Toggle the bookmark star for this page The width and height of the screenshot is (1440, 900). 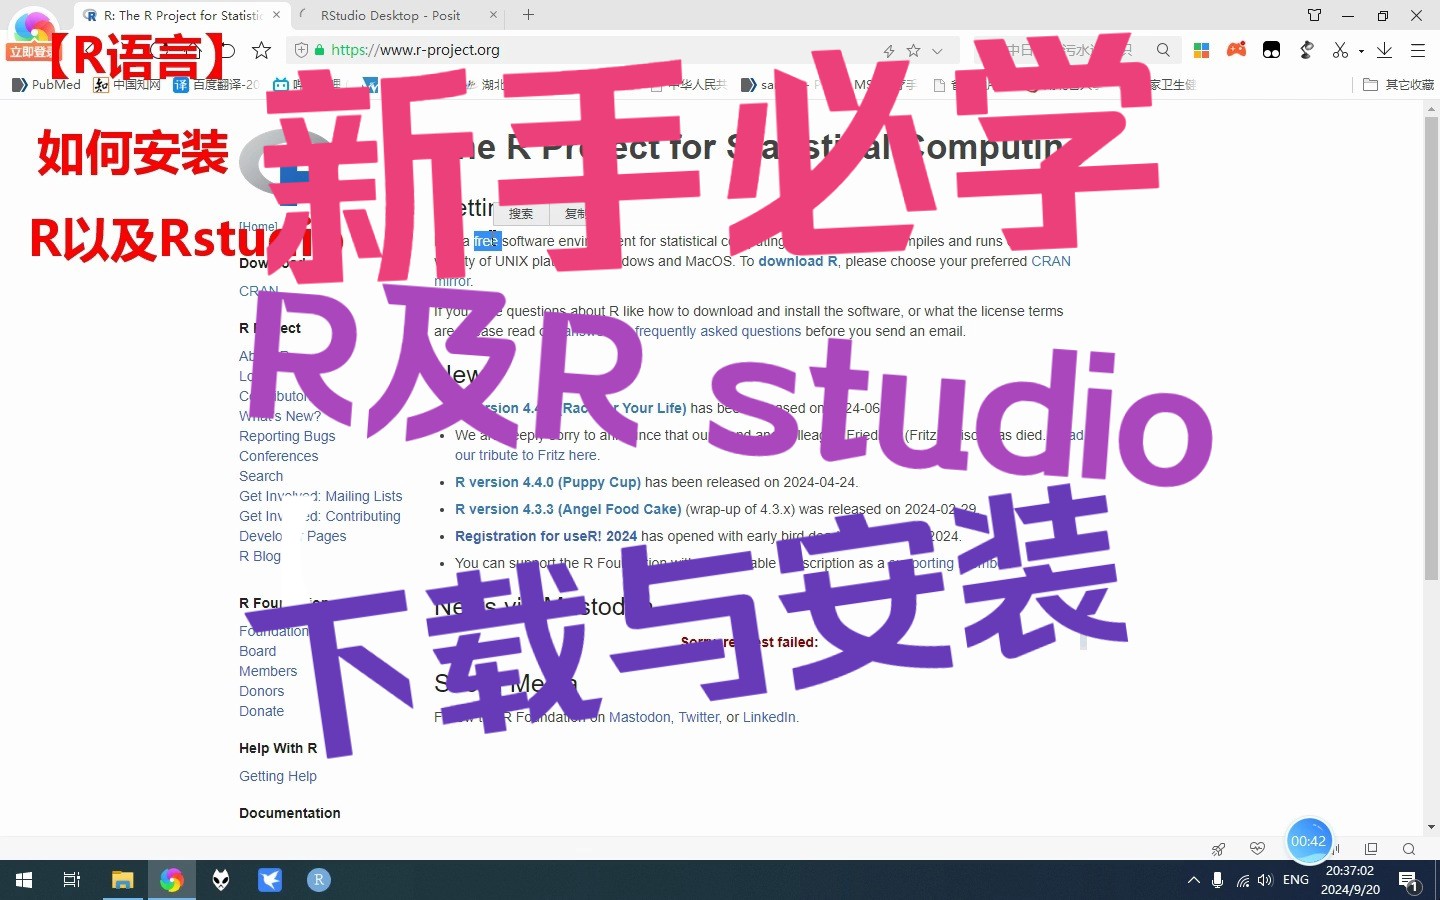(911, 50)
